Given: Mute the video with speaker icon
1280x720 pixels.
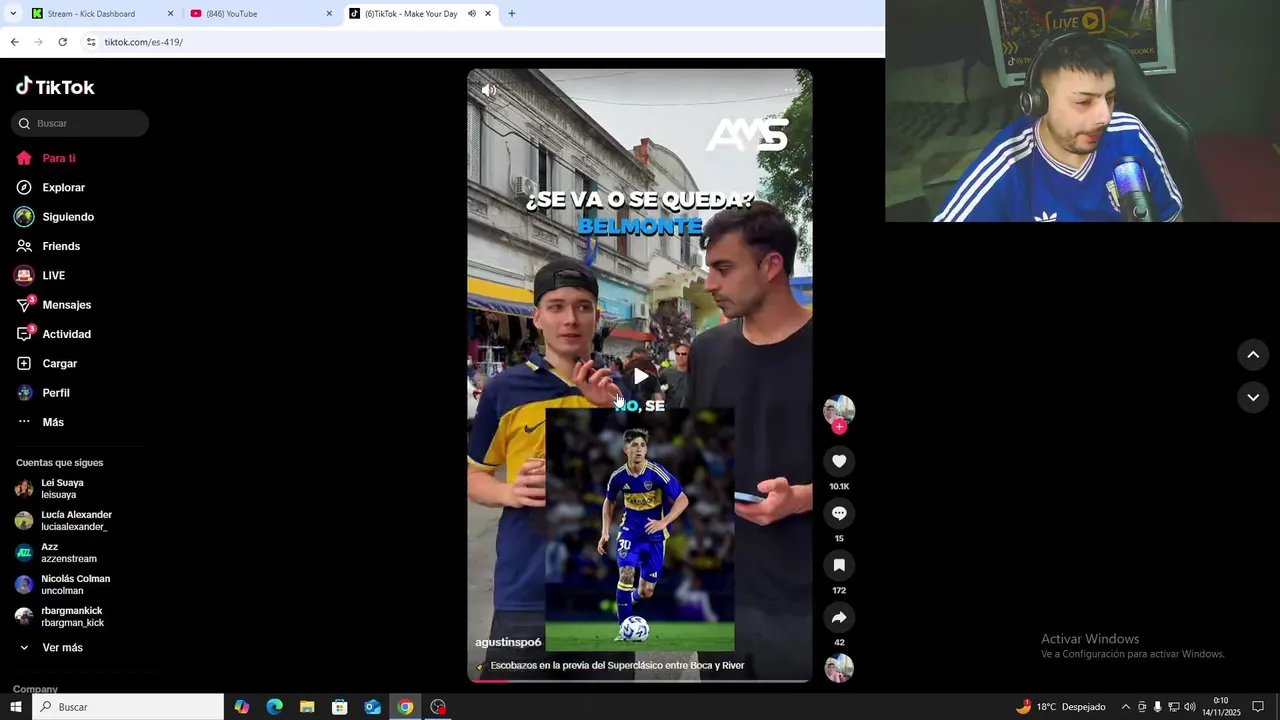Looking at the screenshot, I should tap(488, 90).
